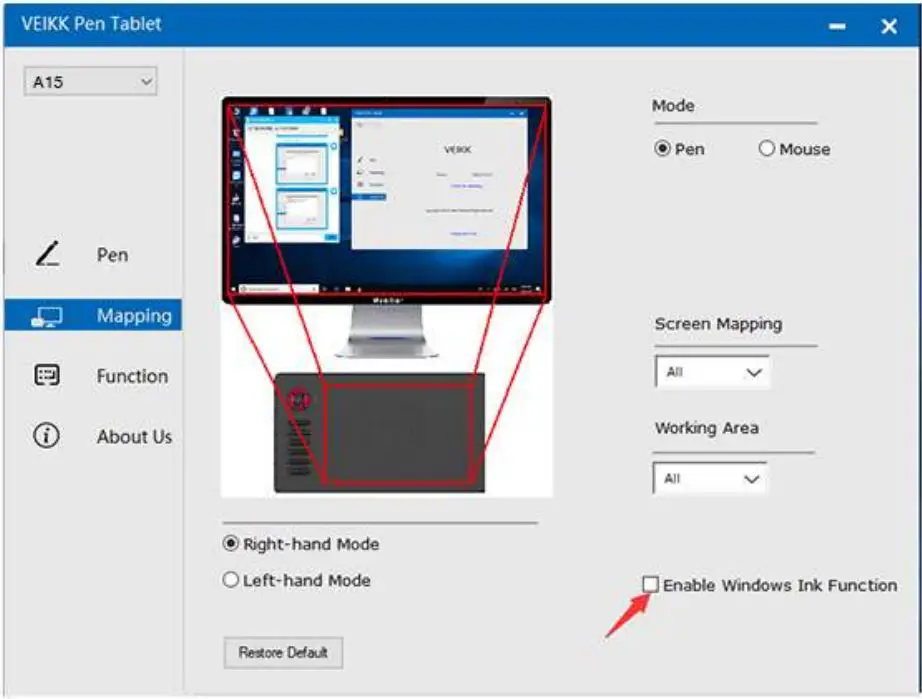This screenshot has height=699, width=922.
Task: Open the About Us section
Action: coord(134,437)
